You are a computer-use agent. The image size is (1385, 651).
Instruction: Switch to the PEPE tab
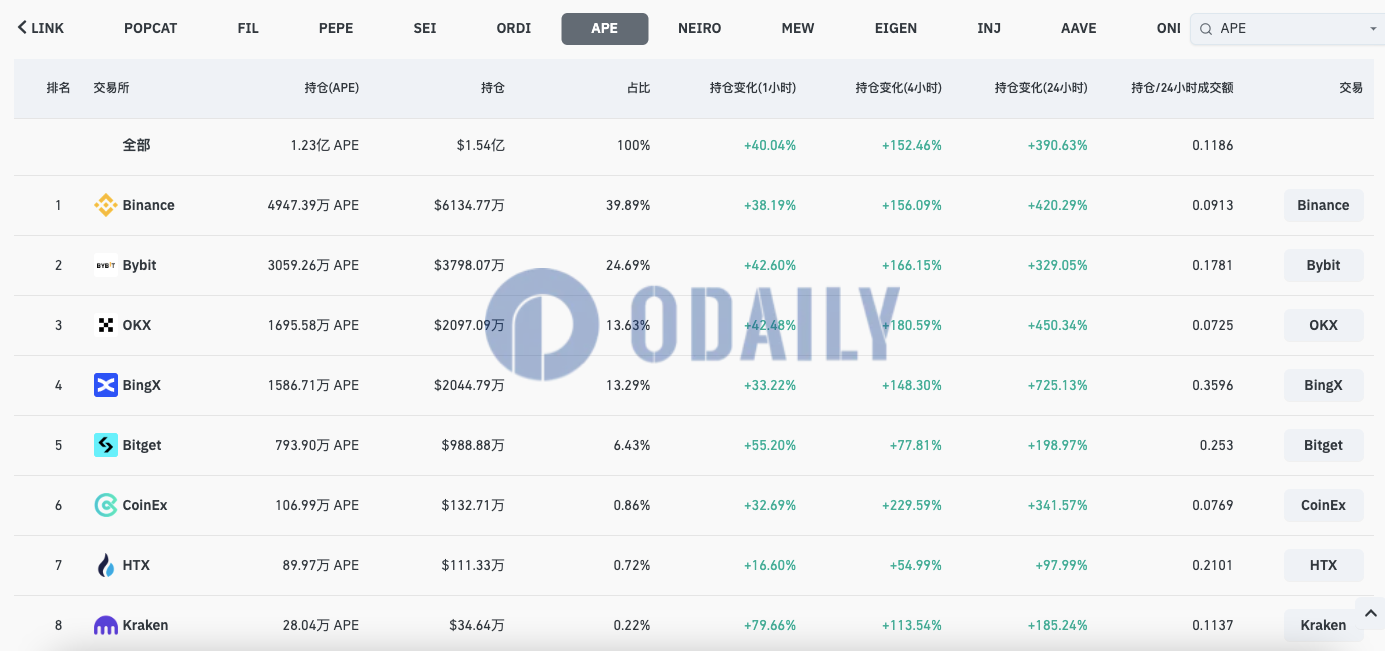tap(336, 28)
